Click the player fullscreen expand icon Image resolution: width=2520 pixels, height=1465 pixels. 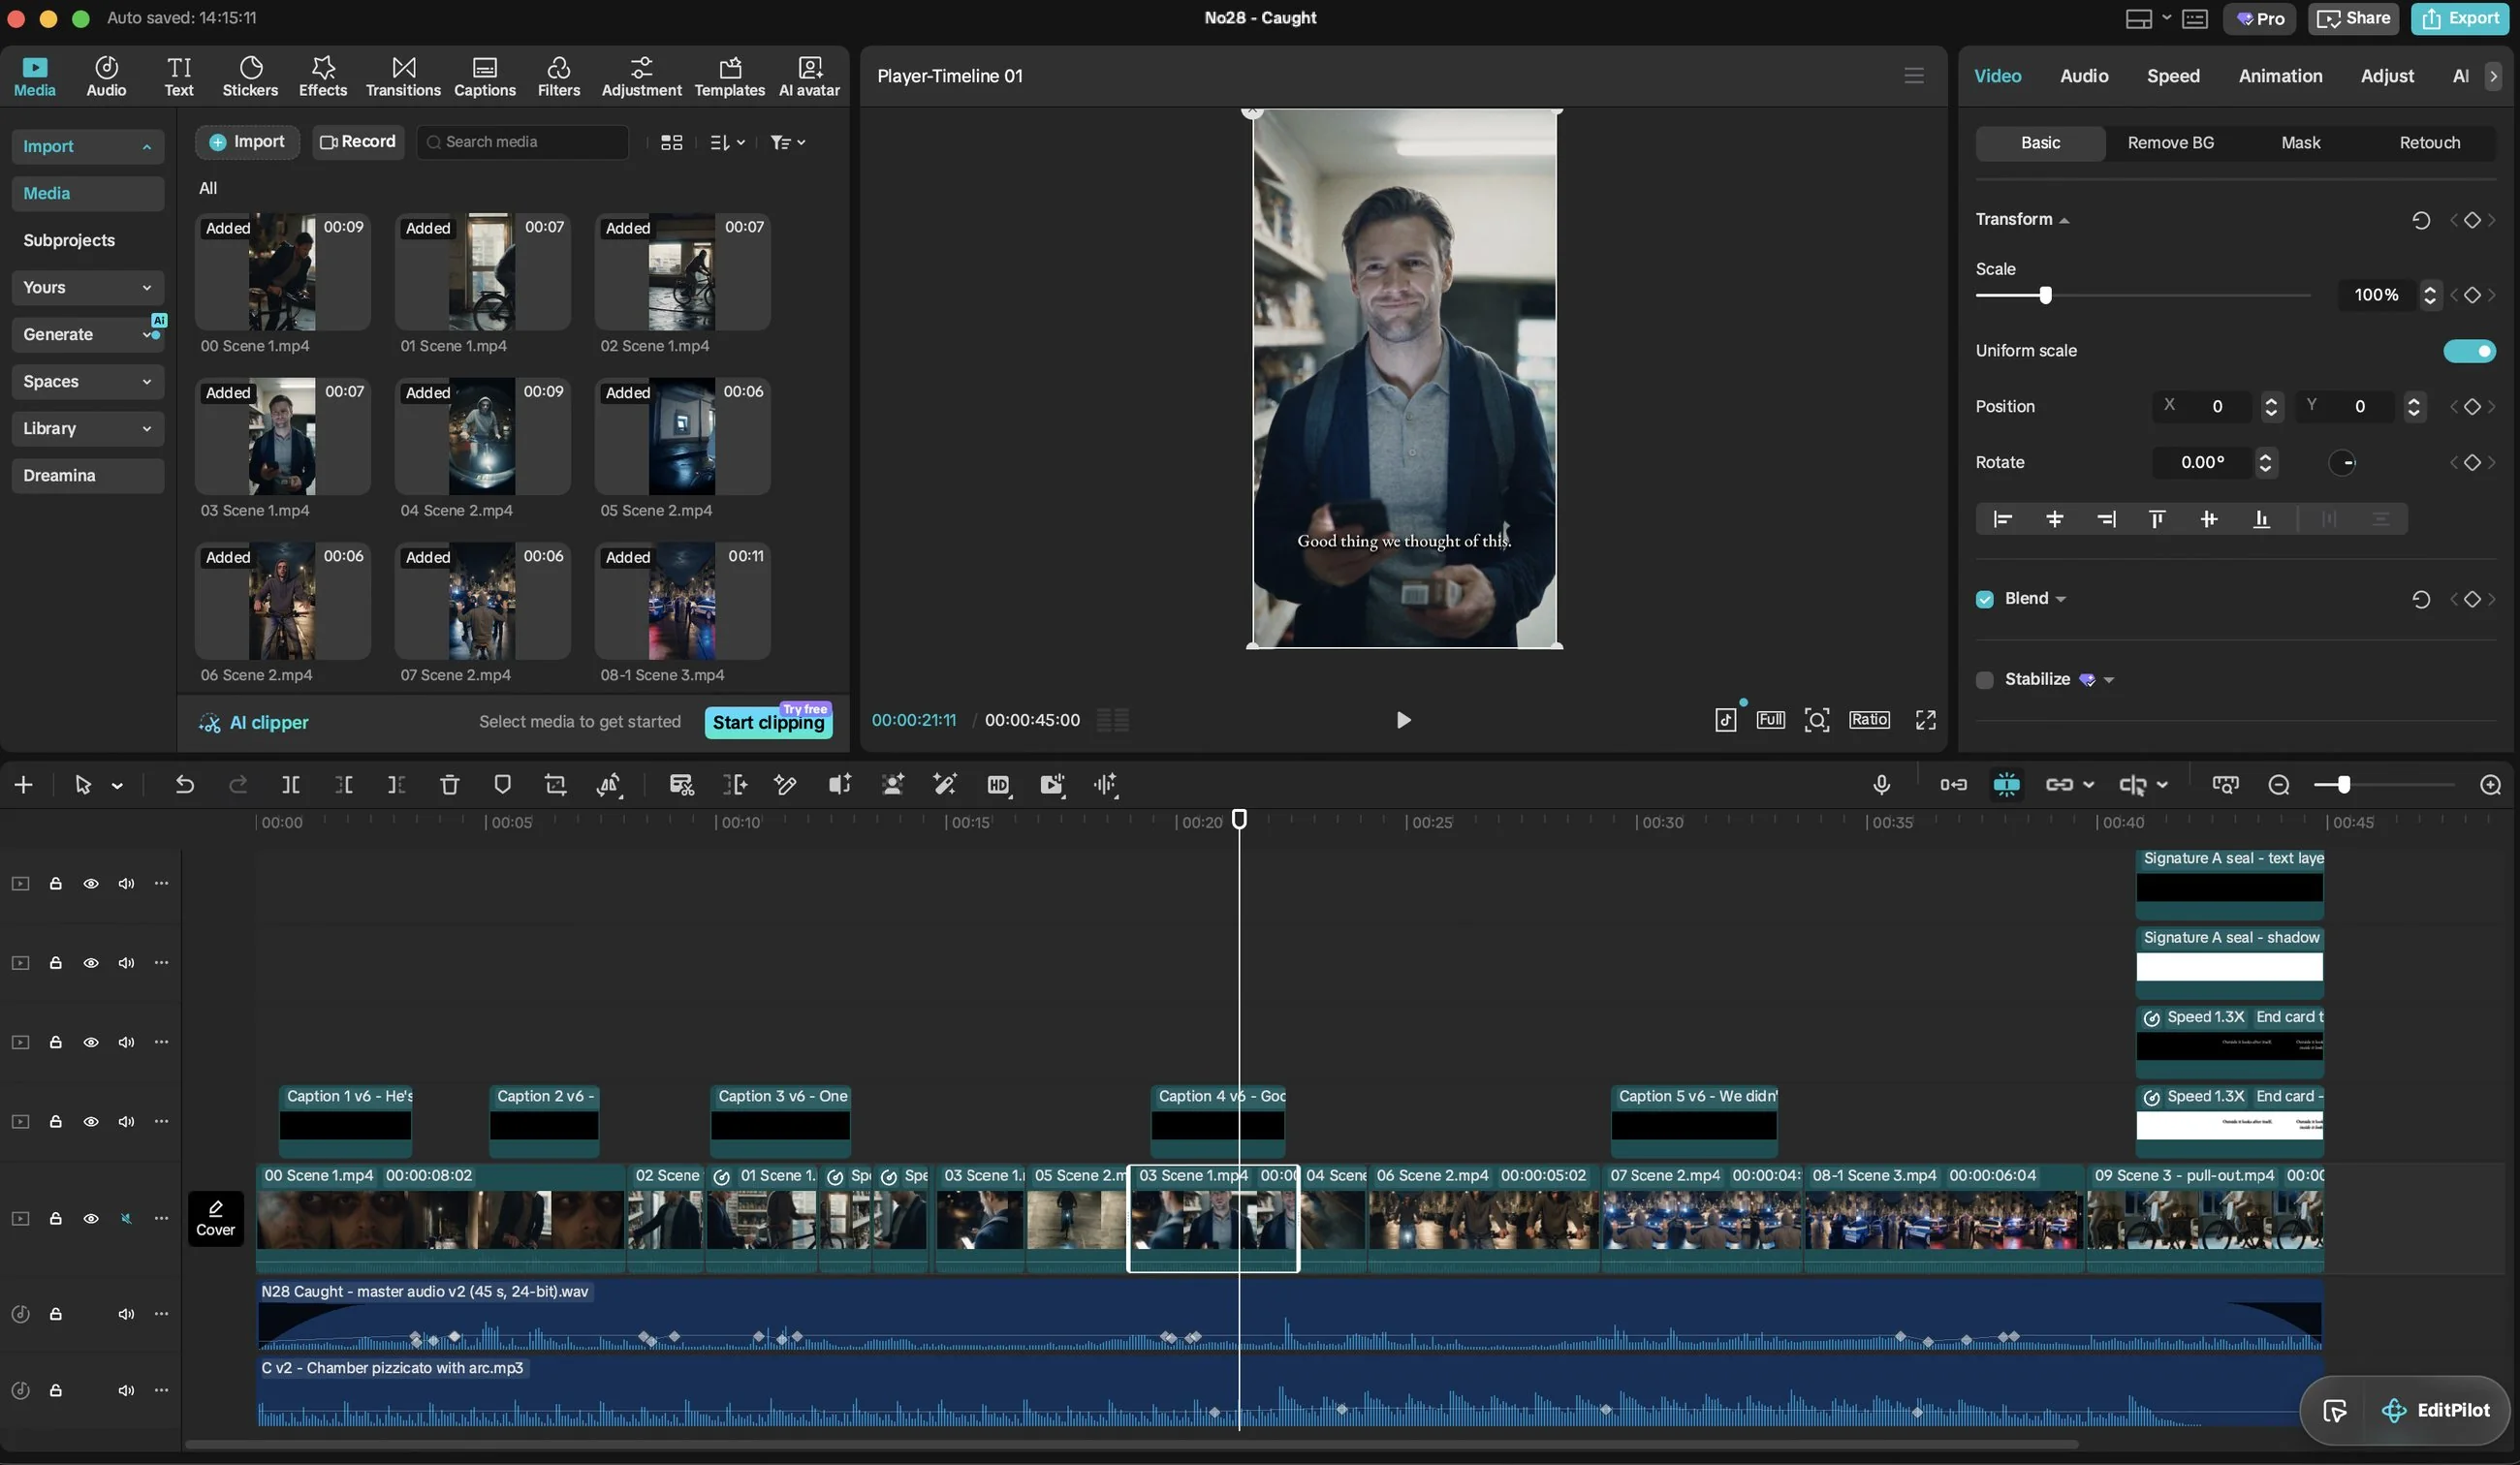(x=1925, y=720)
